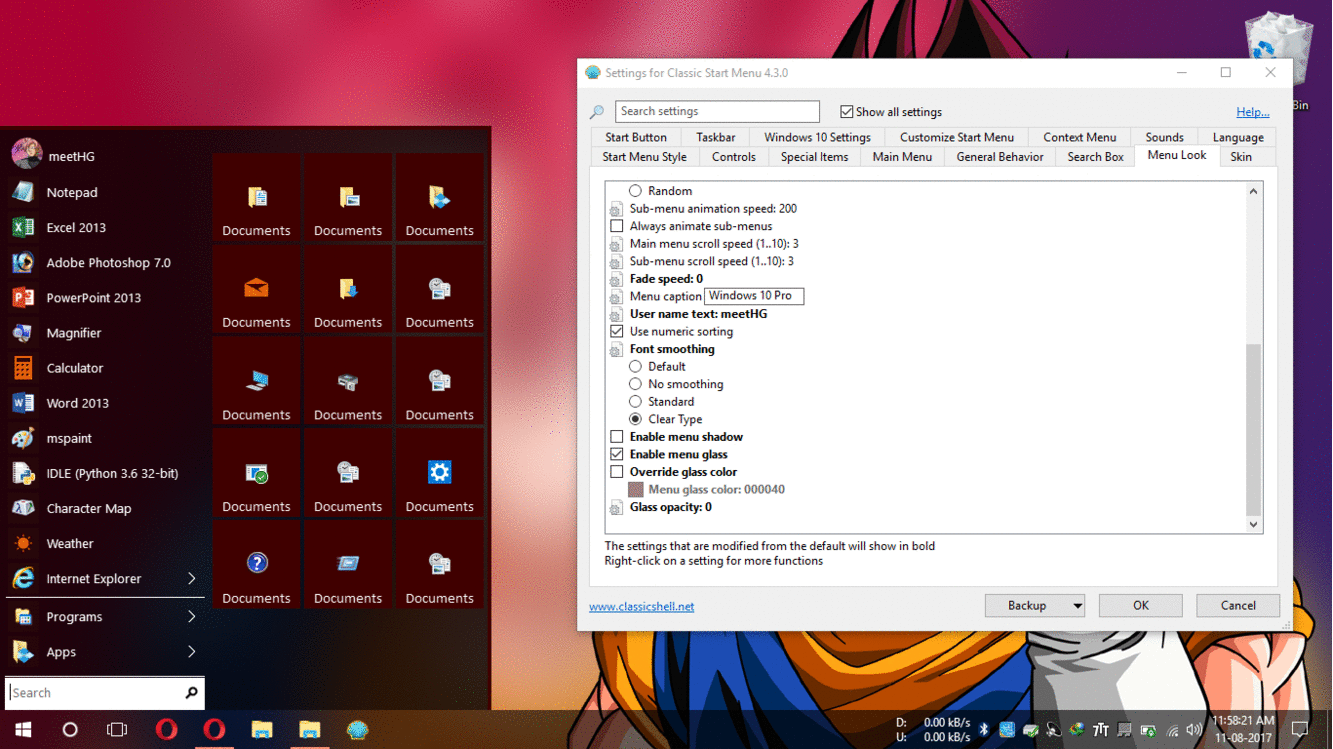This screenshot has width=1333, height=749.
Task: Disable Enable menu glass
Action: [x=617, y=454]
